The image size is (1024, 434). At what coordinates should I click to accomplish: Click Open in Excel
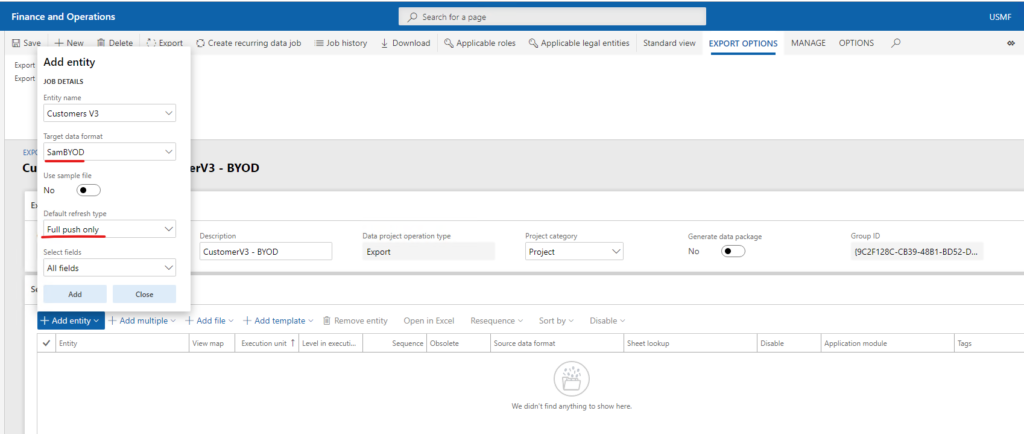pos(428,320)
